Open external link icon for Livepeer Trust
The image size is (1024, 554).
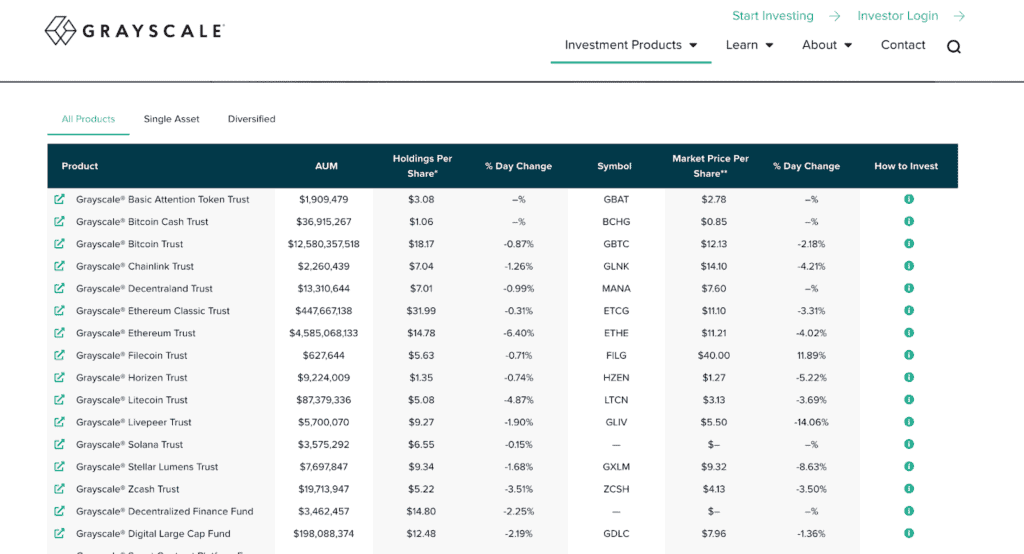click(x=59, y=422)
